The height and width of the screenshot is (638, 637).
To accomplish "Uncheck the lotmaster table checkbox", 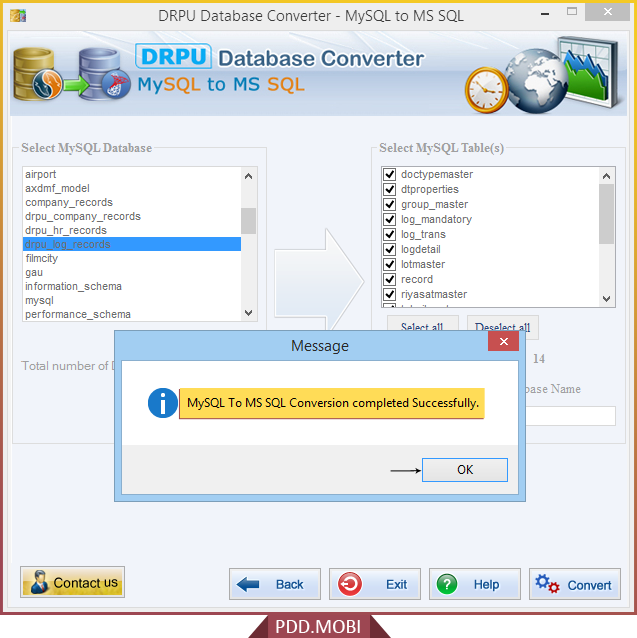I will pyautogui.click(x=390, y=264).
